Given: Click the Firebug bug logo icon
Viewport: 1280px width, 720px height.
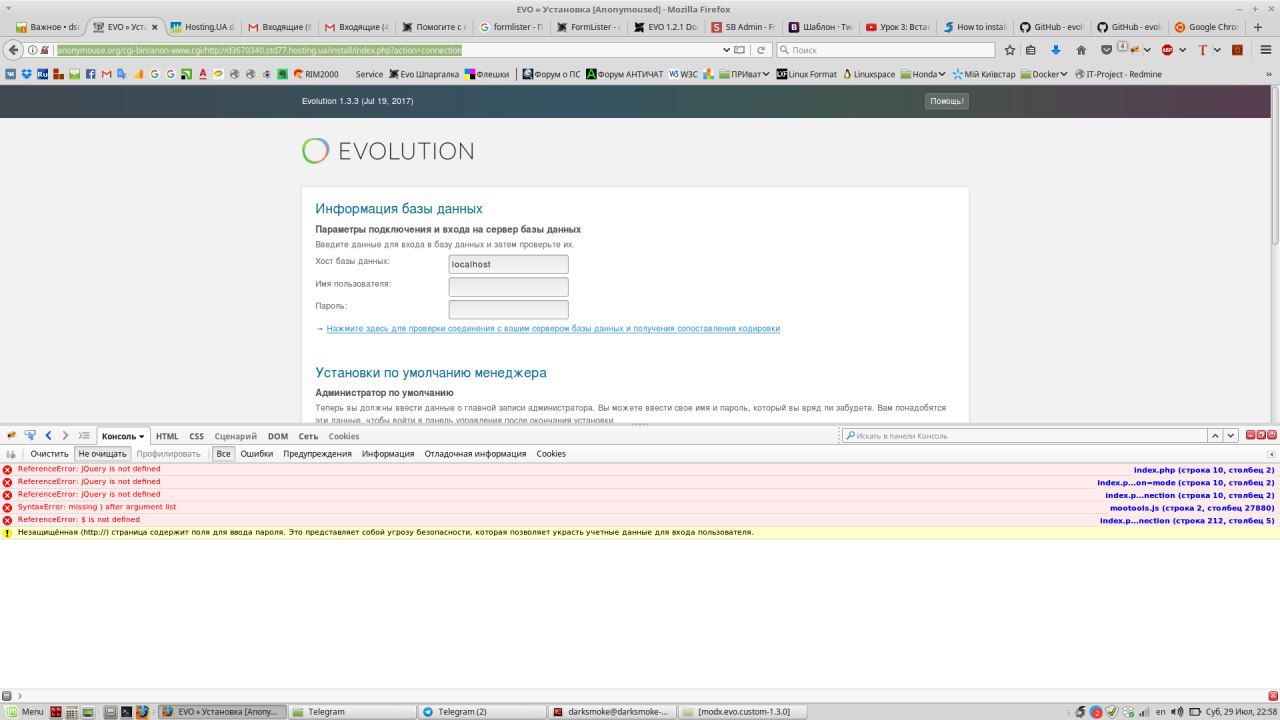Looking at the screenshot, I should (x=12, y=436).
